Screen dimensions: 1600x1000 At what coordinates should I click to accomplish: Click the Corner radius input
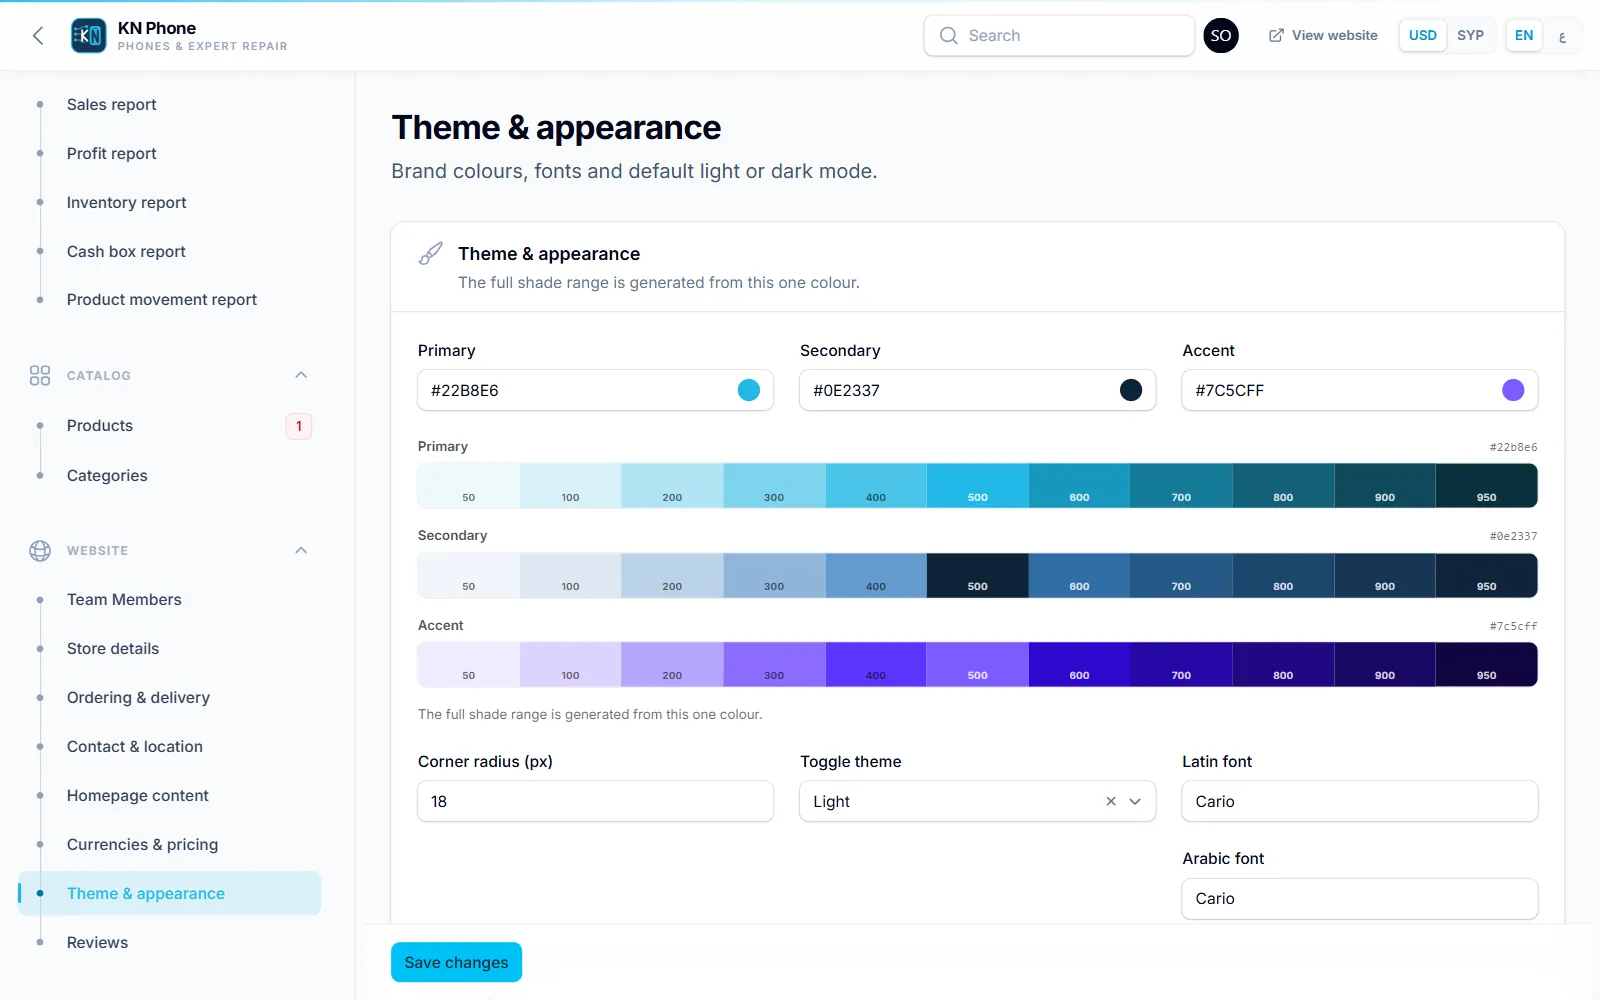[x=595, y=801]
